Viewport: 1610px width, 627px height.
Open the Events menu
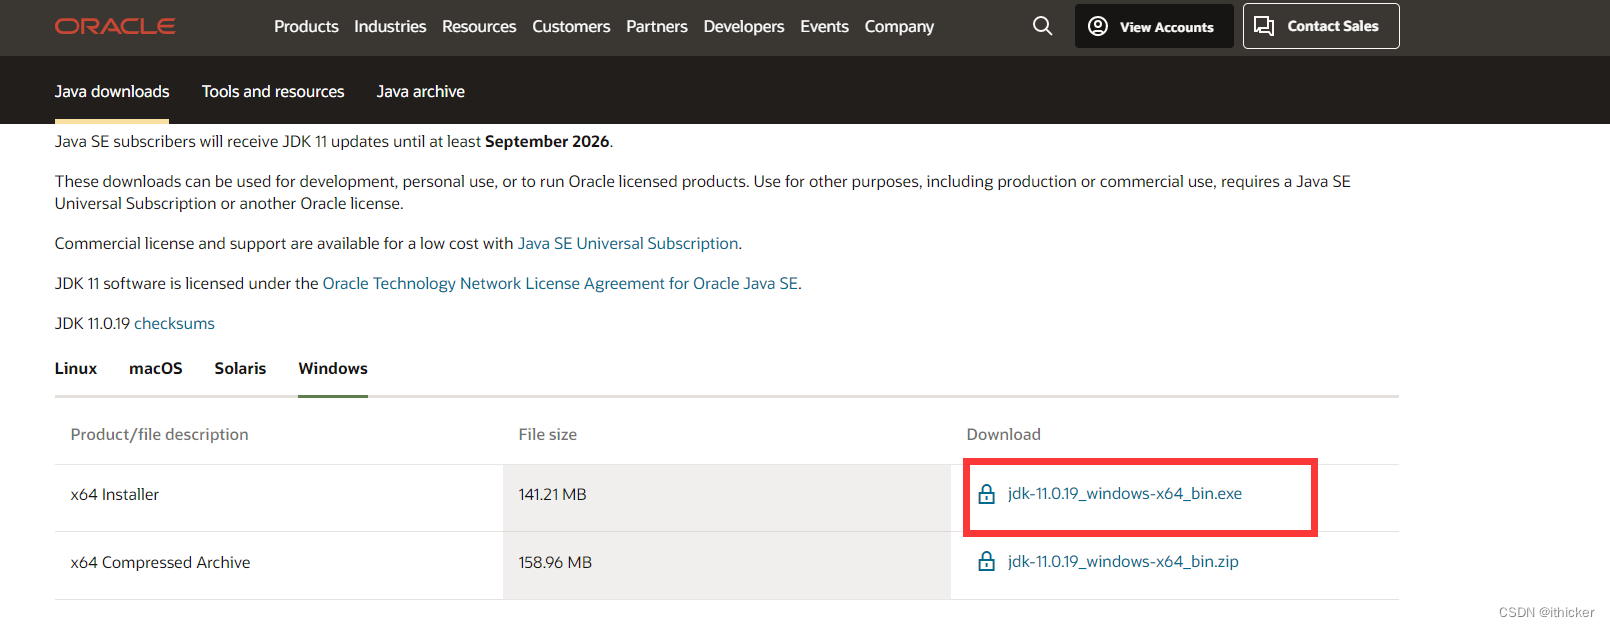click(824, 26)
